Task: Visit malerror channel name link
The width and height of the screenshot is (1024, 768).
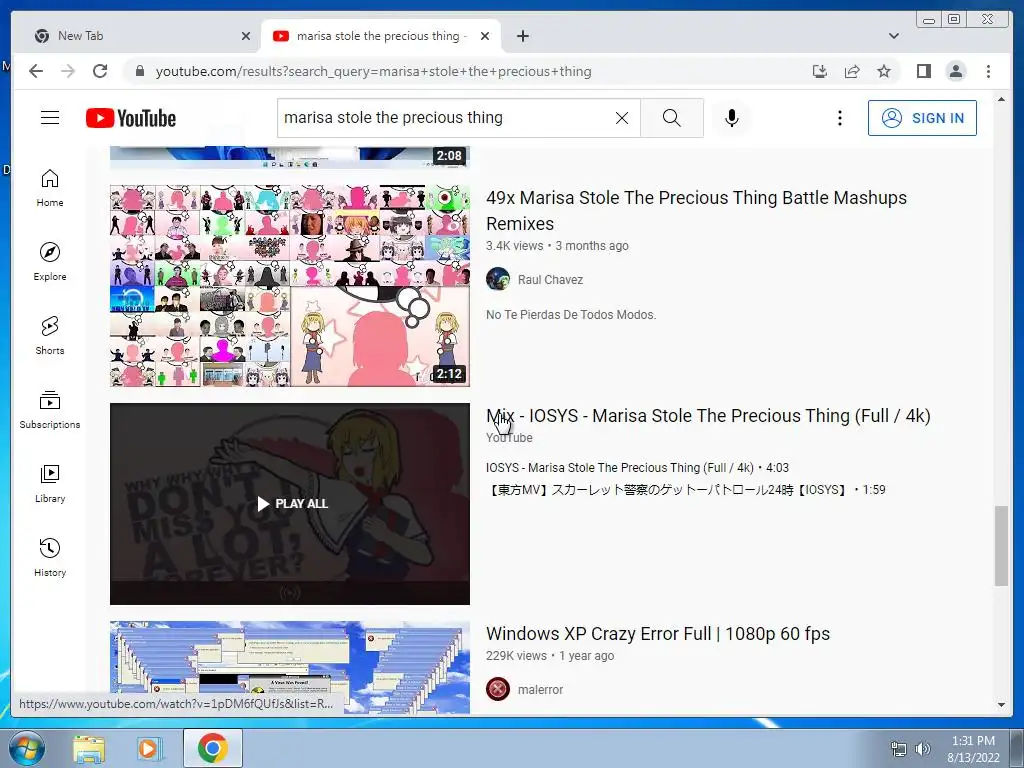Action: 540,689
